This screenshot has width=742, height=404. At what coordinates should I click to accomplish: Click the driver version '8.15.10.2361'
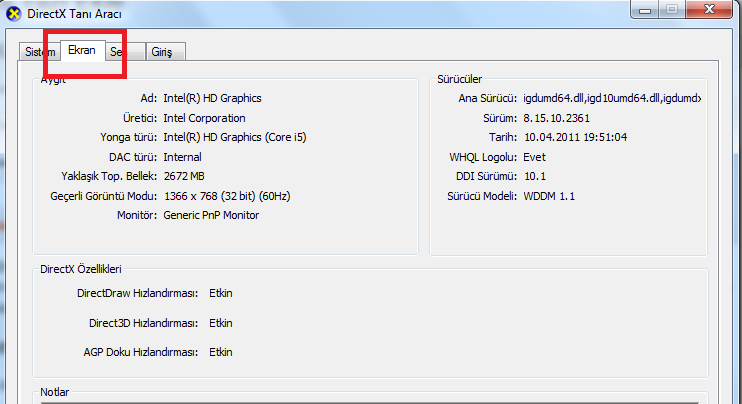click(x=556, y=118)
